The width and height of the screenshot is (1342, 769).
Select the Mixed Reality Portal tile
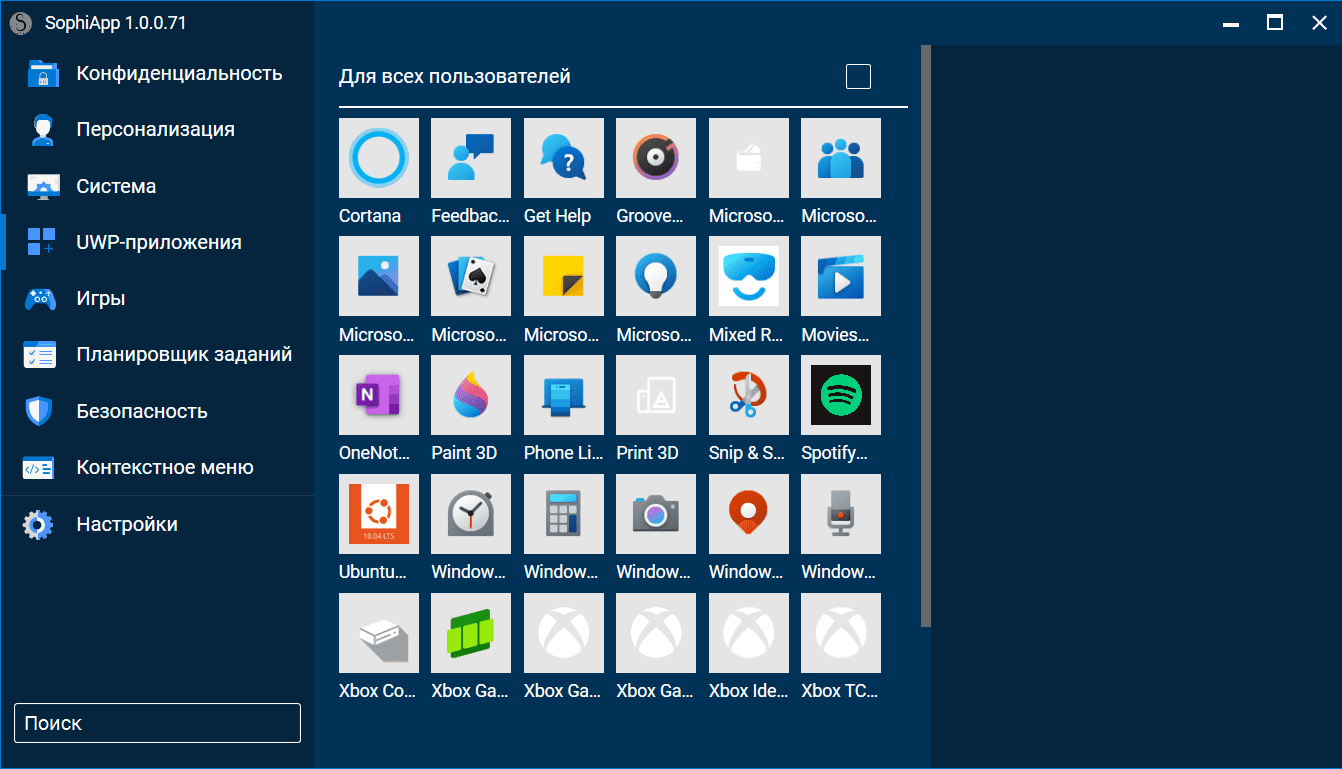(x=749, y=276)
